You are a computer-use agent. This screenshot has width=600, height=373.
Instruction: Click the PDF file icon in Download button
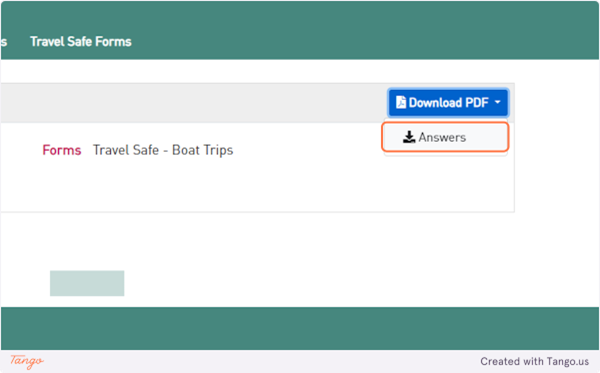pos(401,102)
